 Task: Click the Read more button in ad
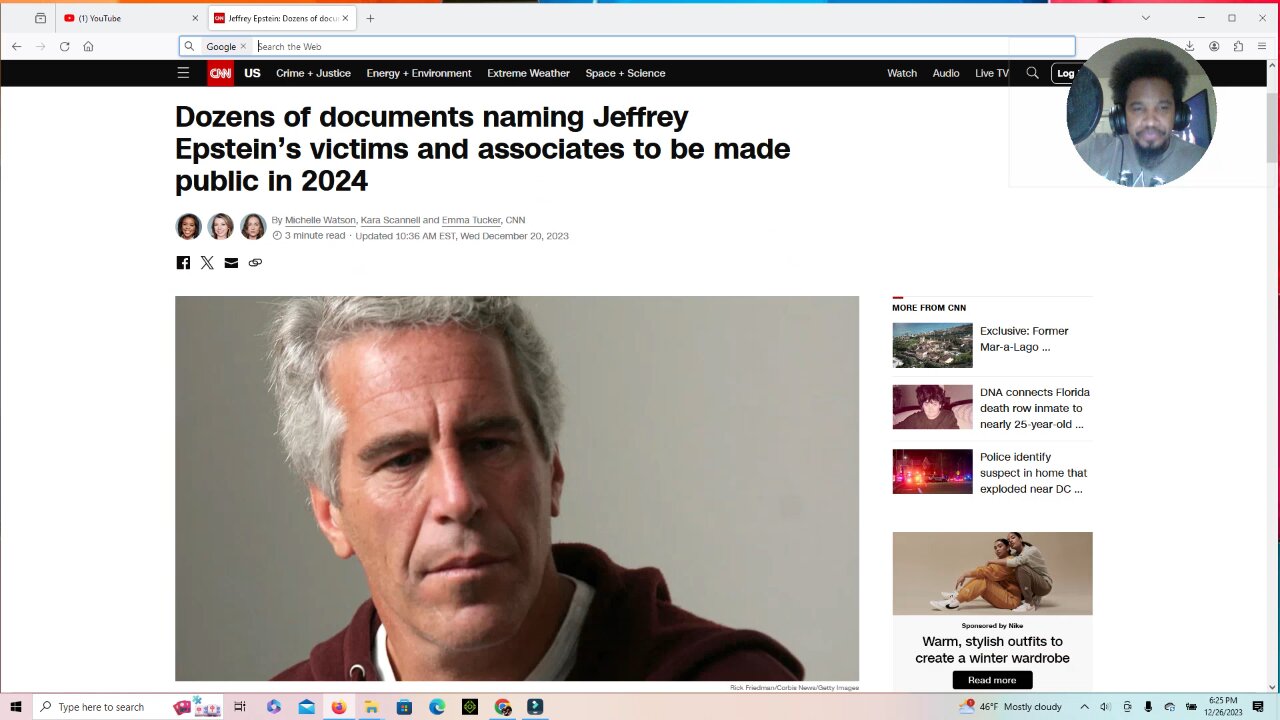coord(992,680)
